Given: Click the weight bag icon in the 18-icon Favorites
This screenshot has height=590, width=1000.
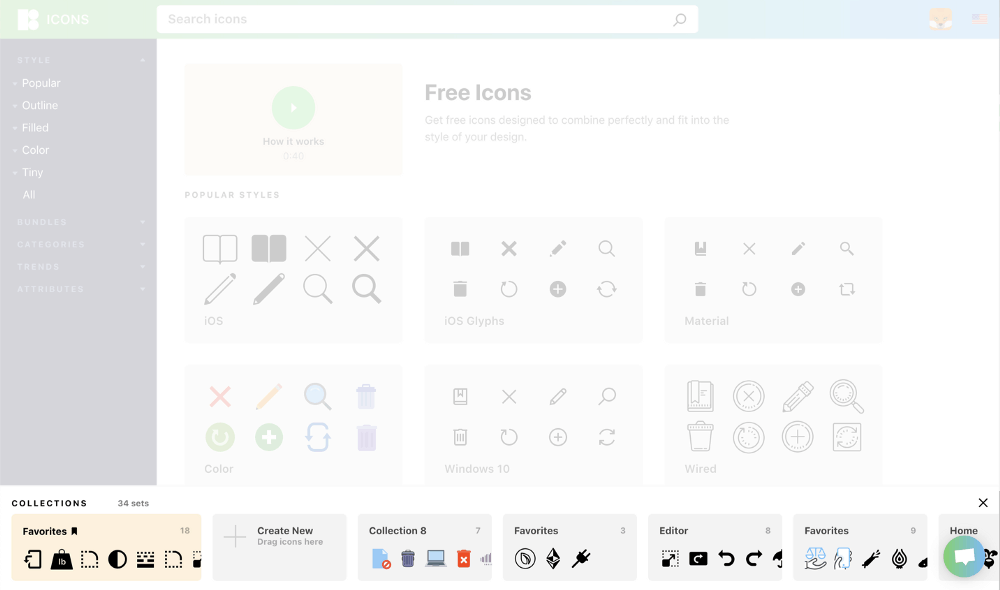Looking at the screenshot, I should tap(61, 559).
